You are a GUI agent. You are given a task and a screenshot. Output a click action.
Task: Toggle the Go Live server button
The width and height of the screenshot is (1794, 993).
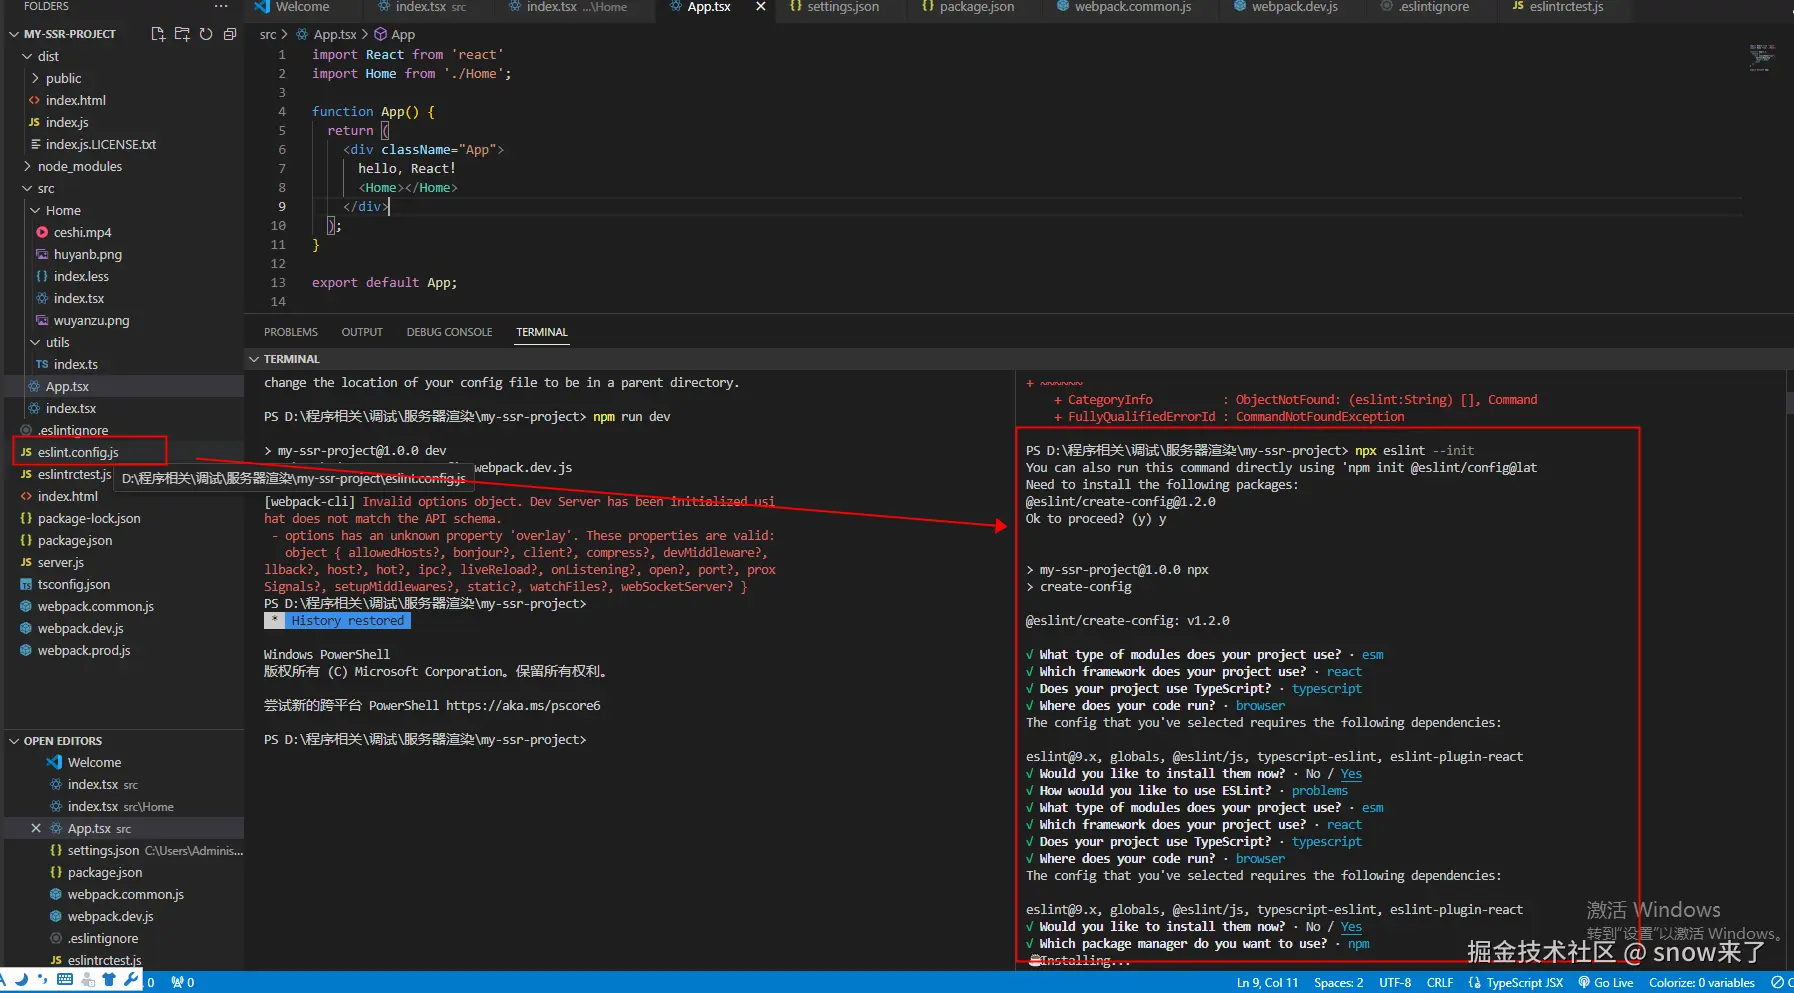[x=1606, y=982]
